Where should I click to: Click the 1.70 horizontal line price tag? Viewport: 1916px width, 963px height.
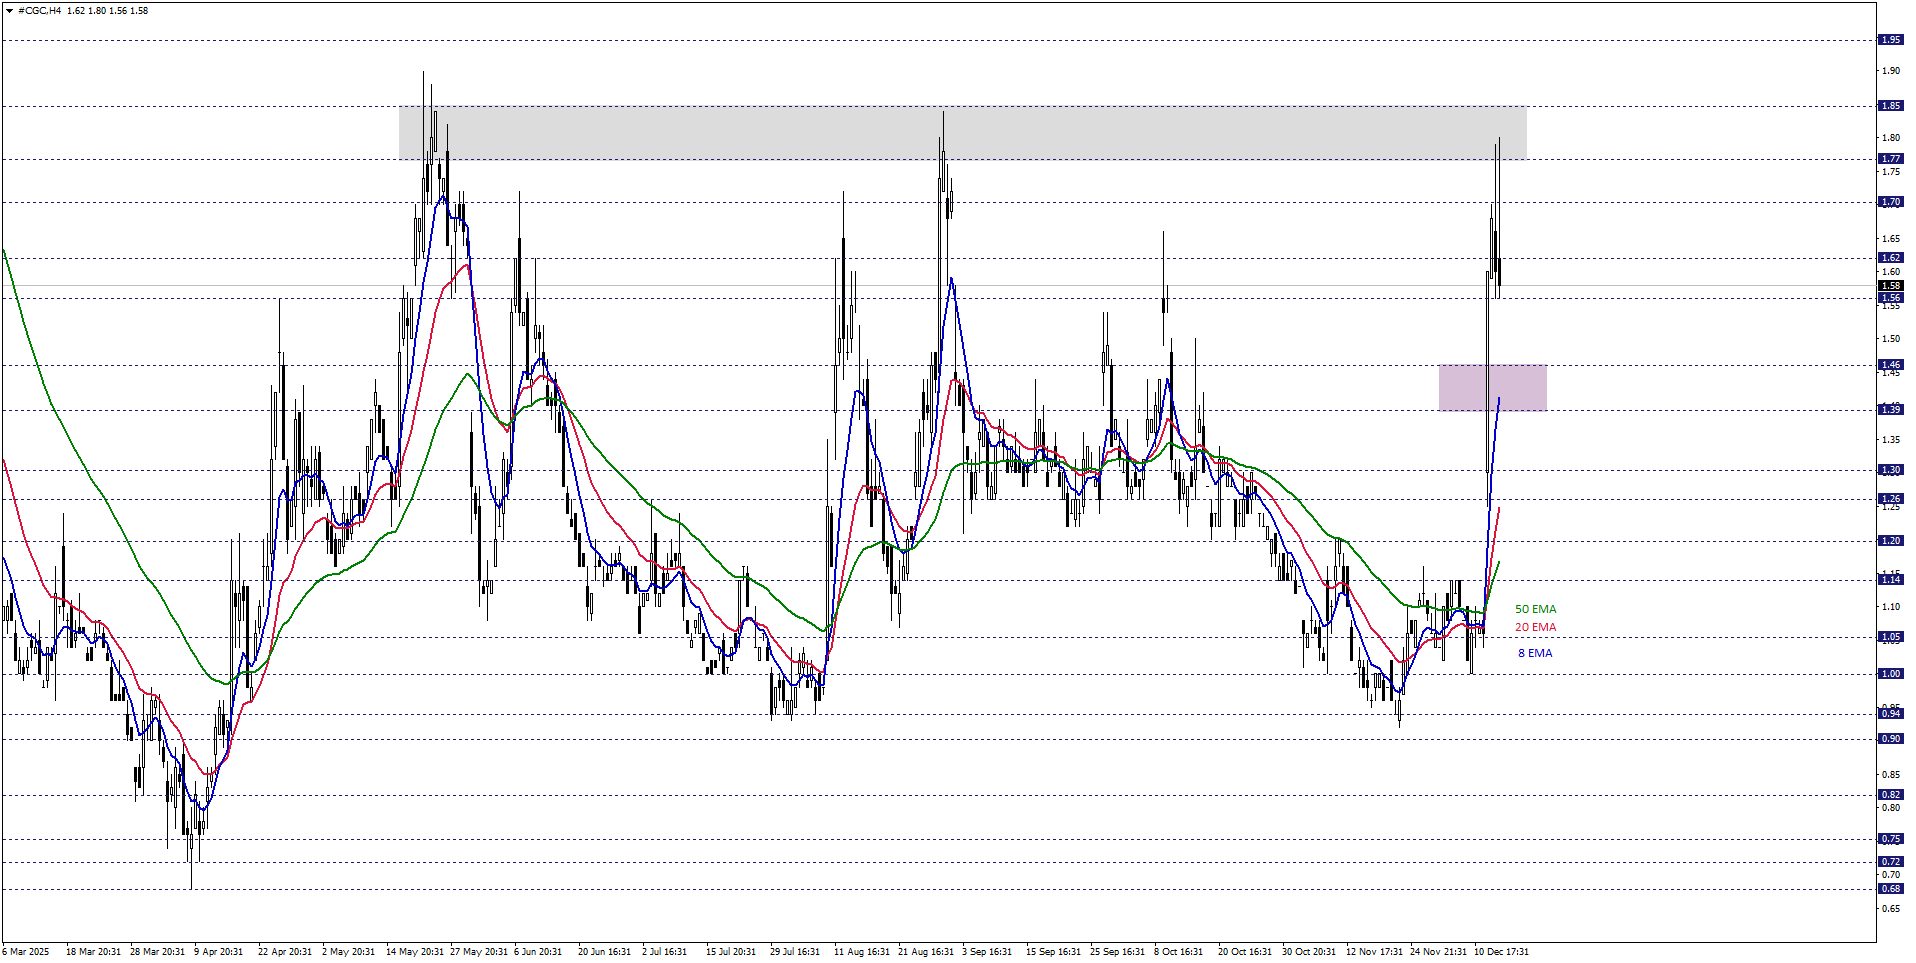click(1890, 202)
